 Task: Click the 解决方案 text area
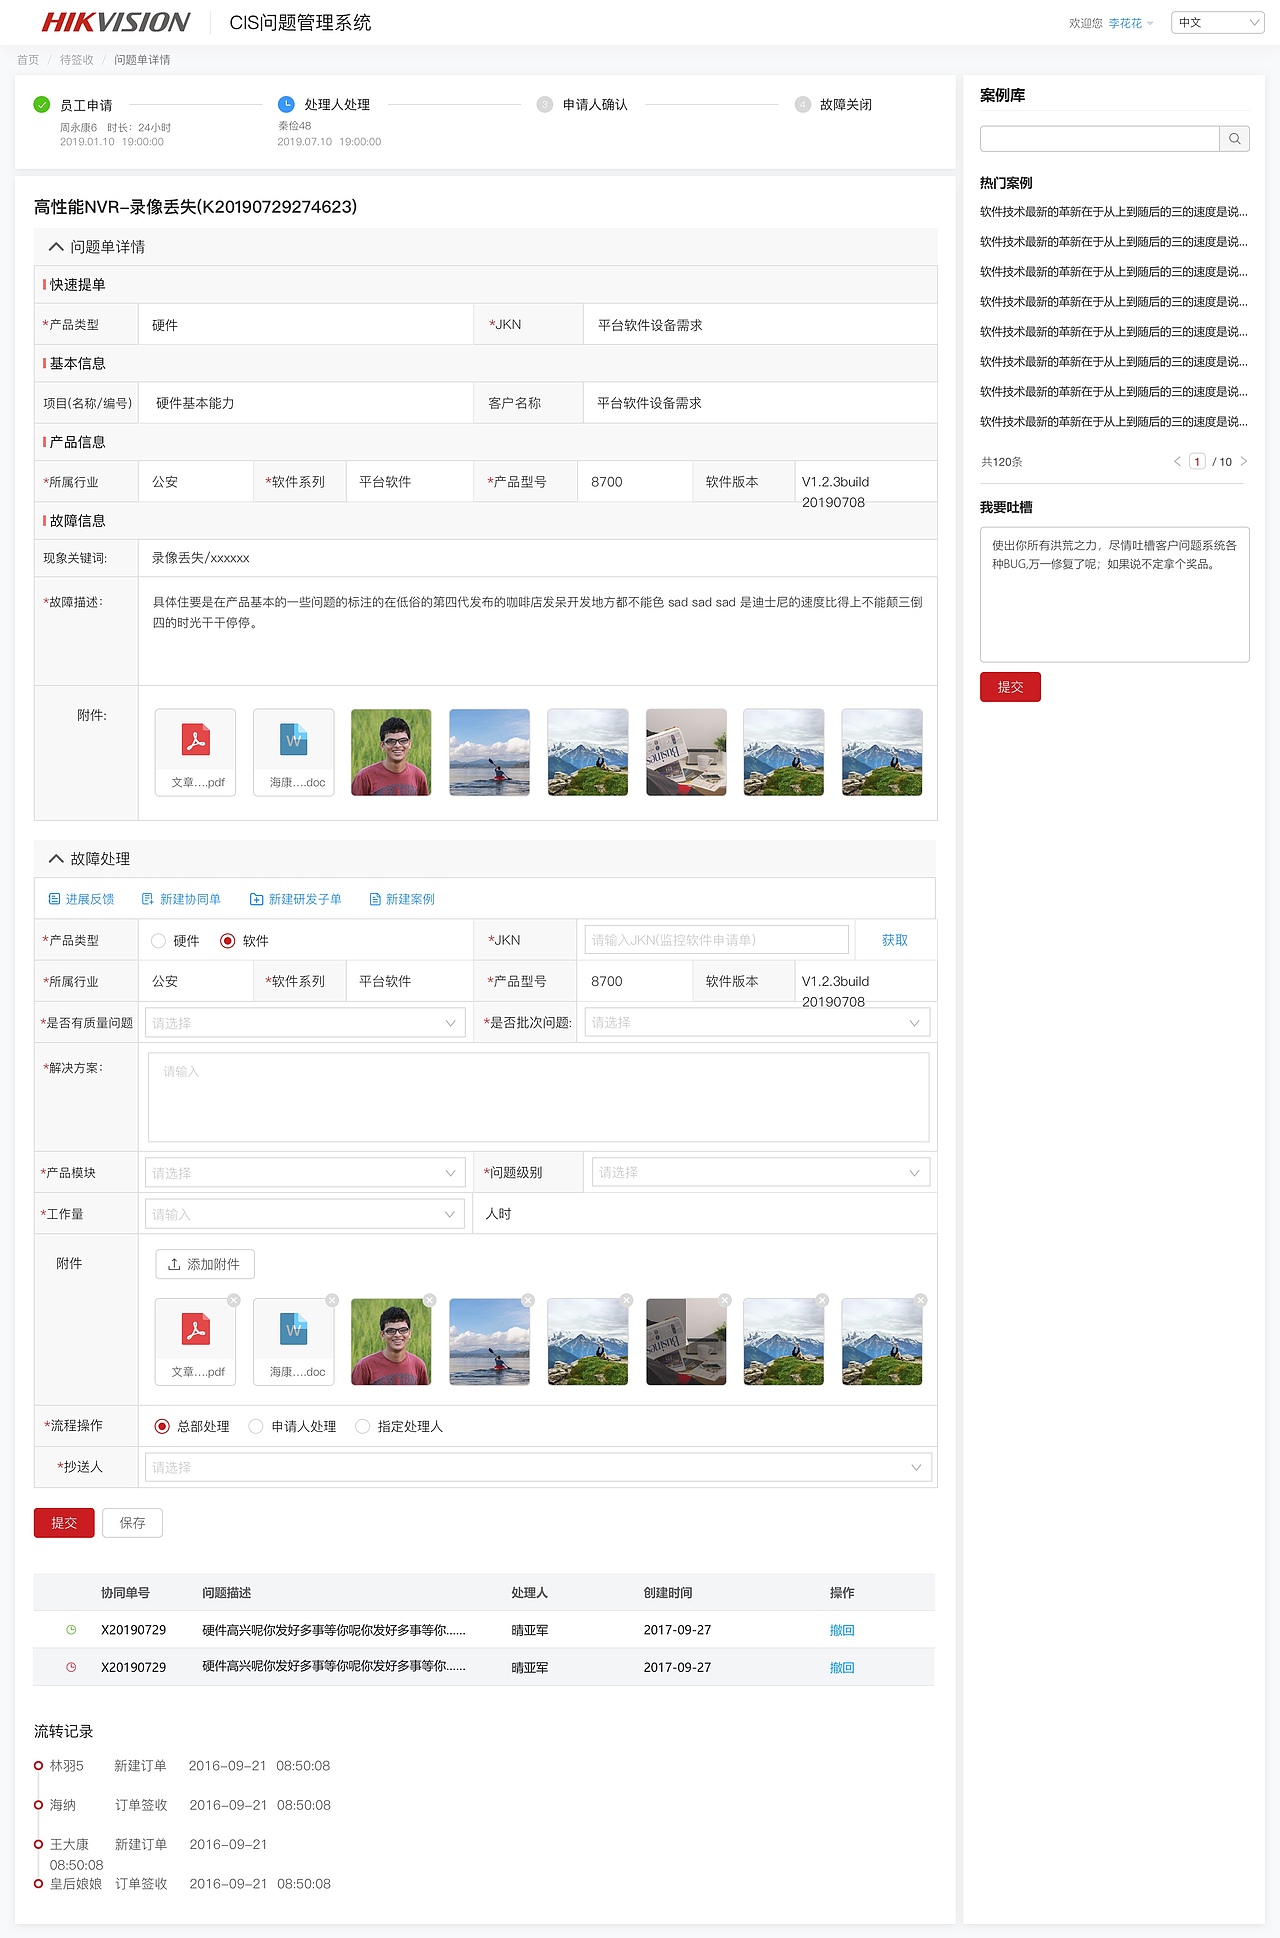pos(538,1097)
